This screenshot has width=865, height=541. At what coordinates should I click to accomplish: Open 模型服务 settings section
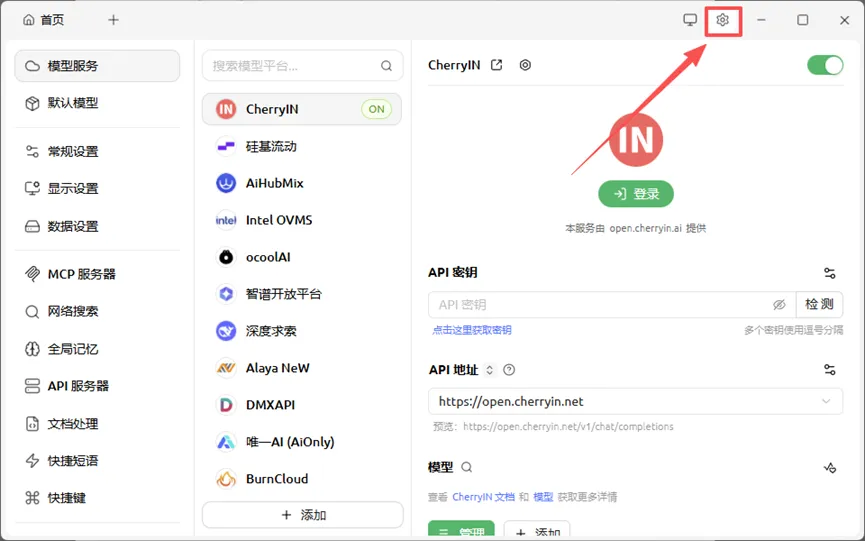(97, 66)
